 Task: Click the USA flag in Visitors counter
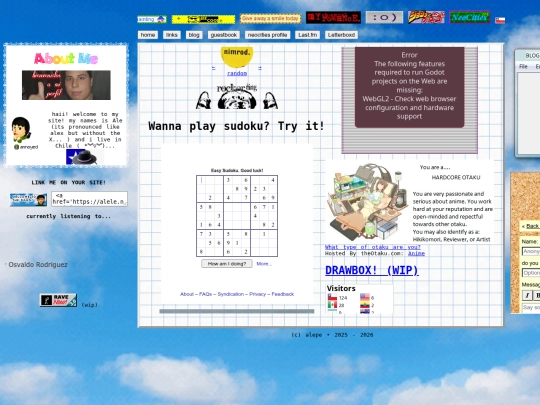coord(365,297)
